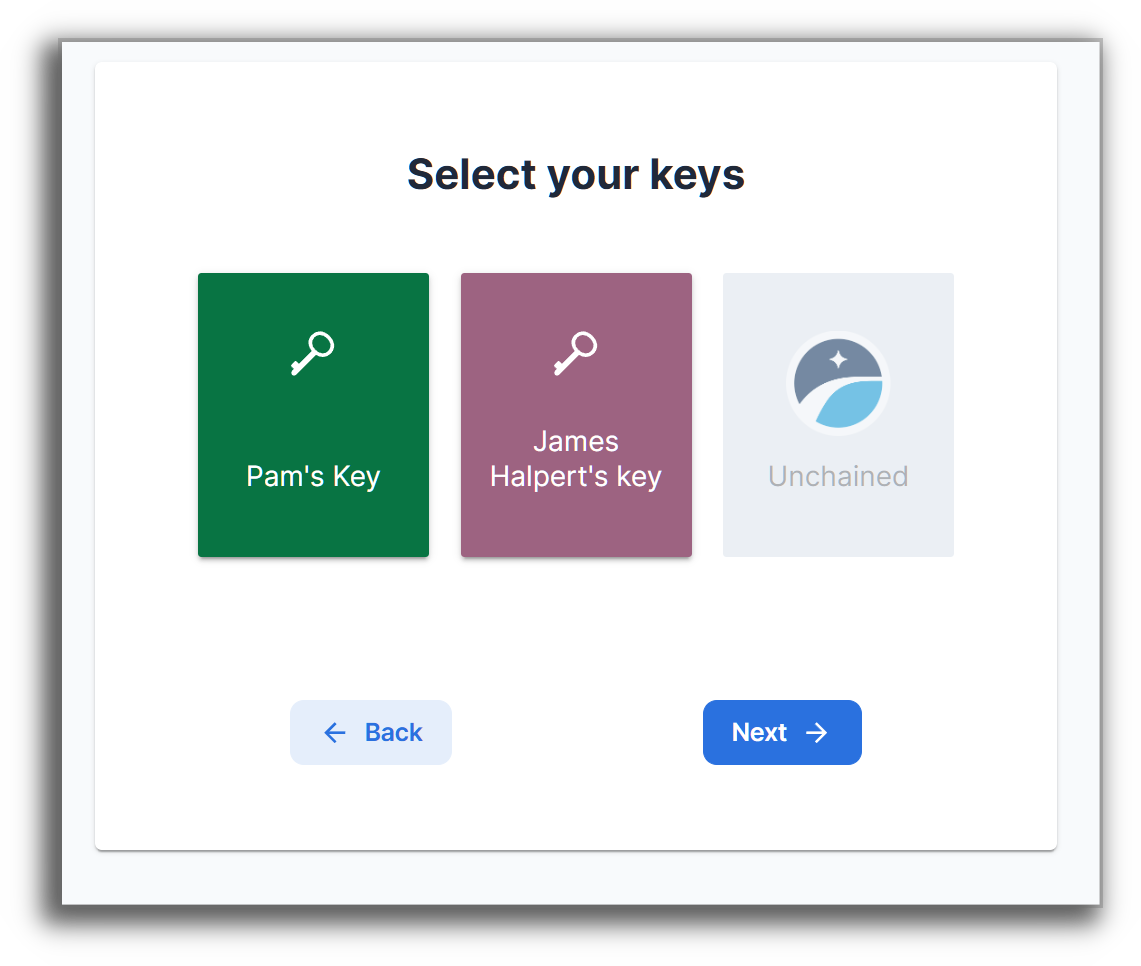The width and height of the screenshot is (1141, 966).
Task: Click the Next button to proceed
Action: tap(782, 732)
